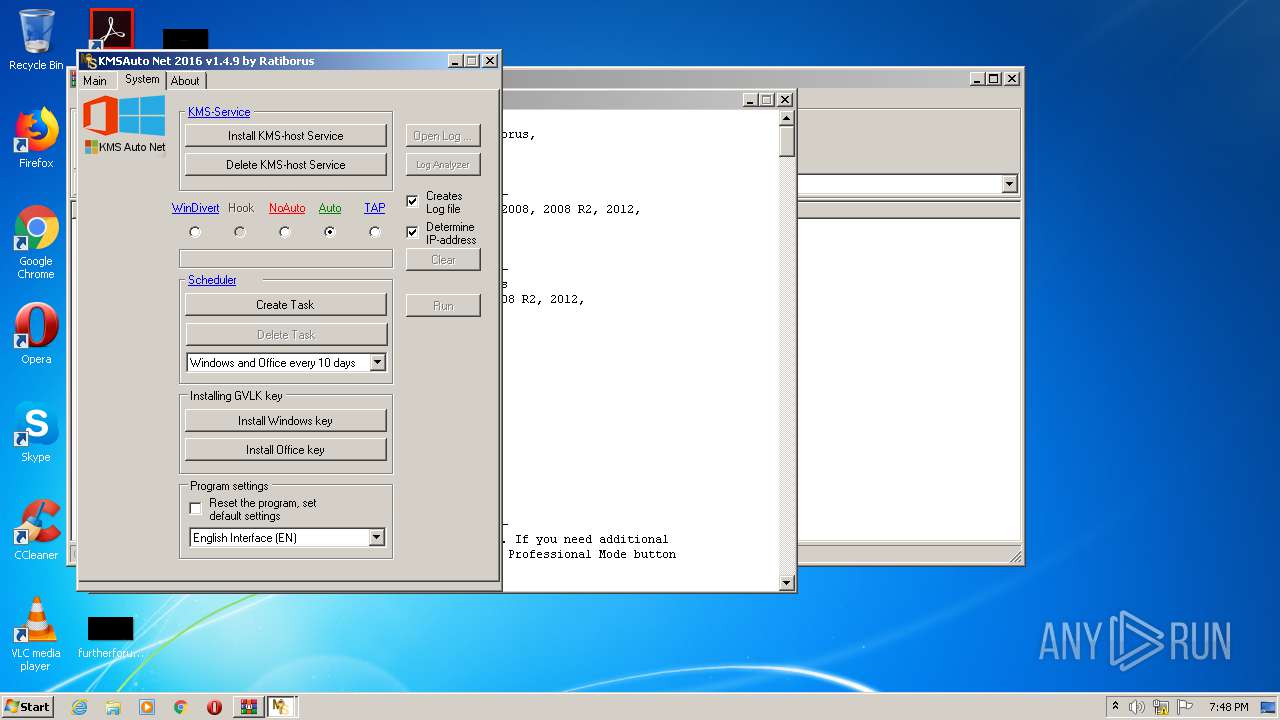The height and width of the screenshot is (720, 1280).
Task: Click the Auto link label
Action: point(330,208)
